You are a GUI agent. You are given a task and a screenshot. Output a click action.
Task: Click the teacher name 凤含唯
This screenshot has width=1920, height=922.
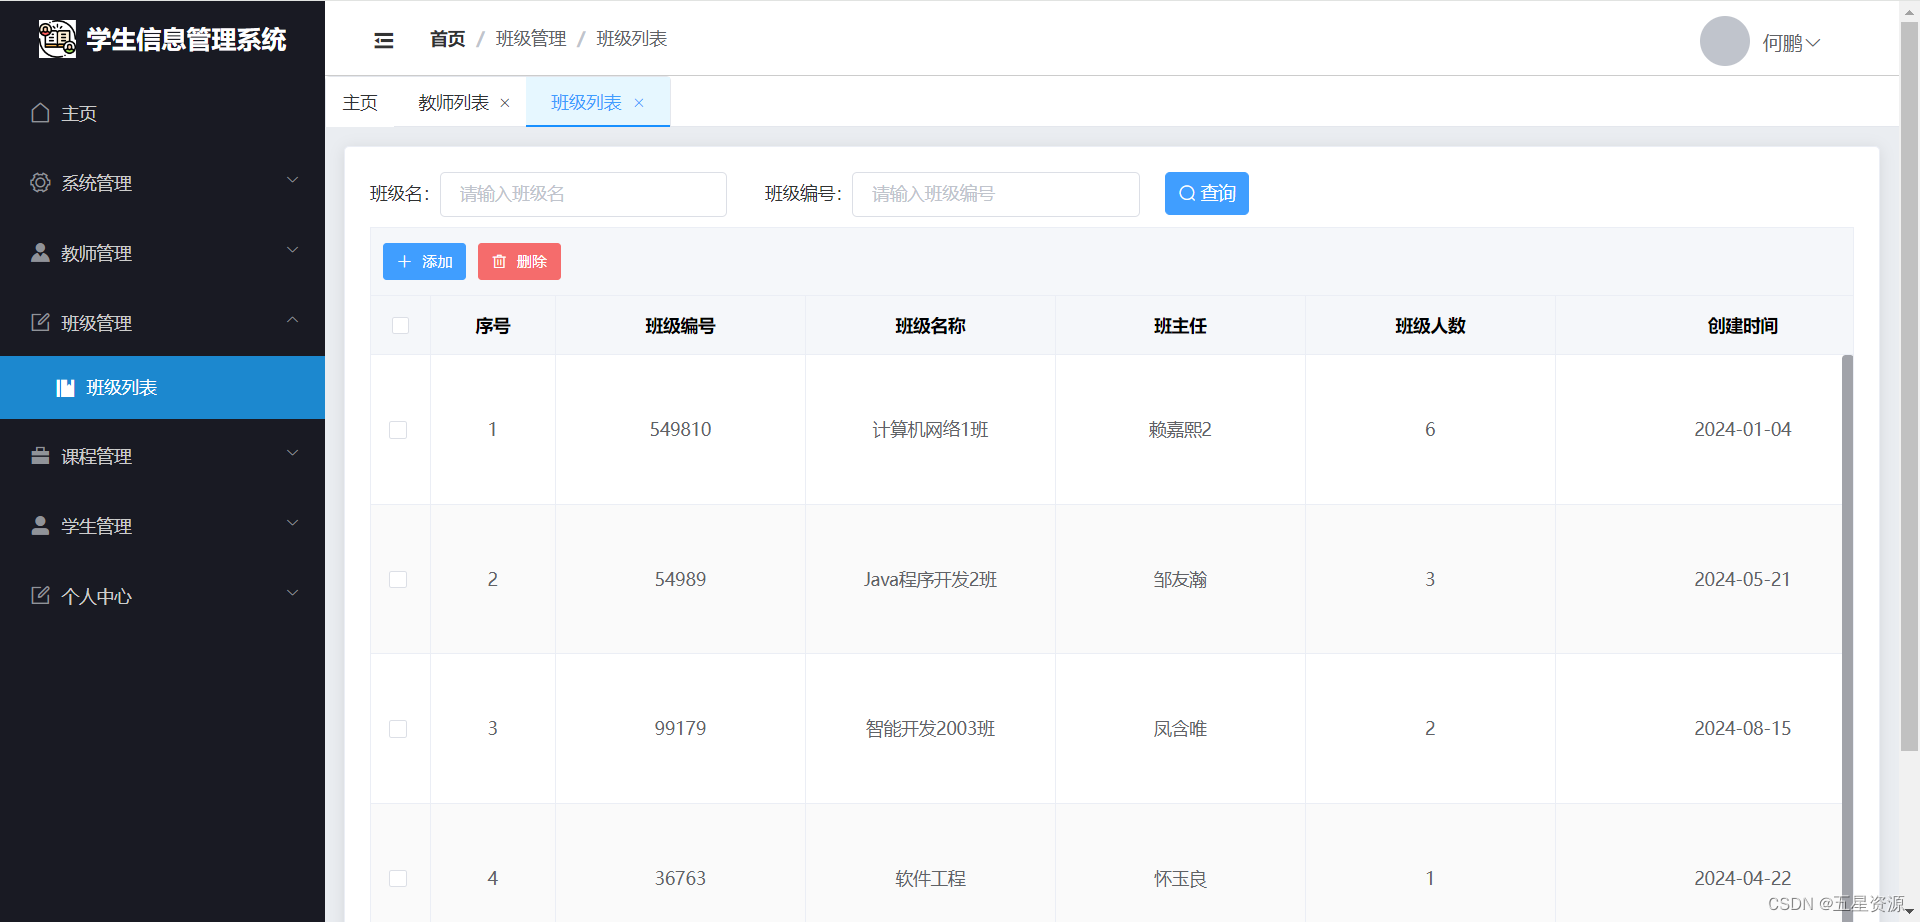[1180, 729]
